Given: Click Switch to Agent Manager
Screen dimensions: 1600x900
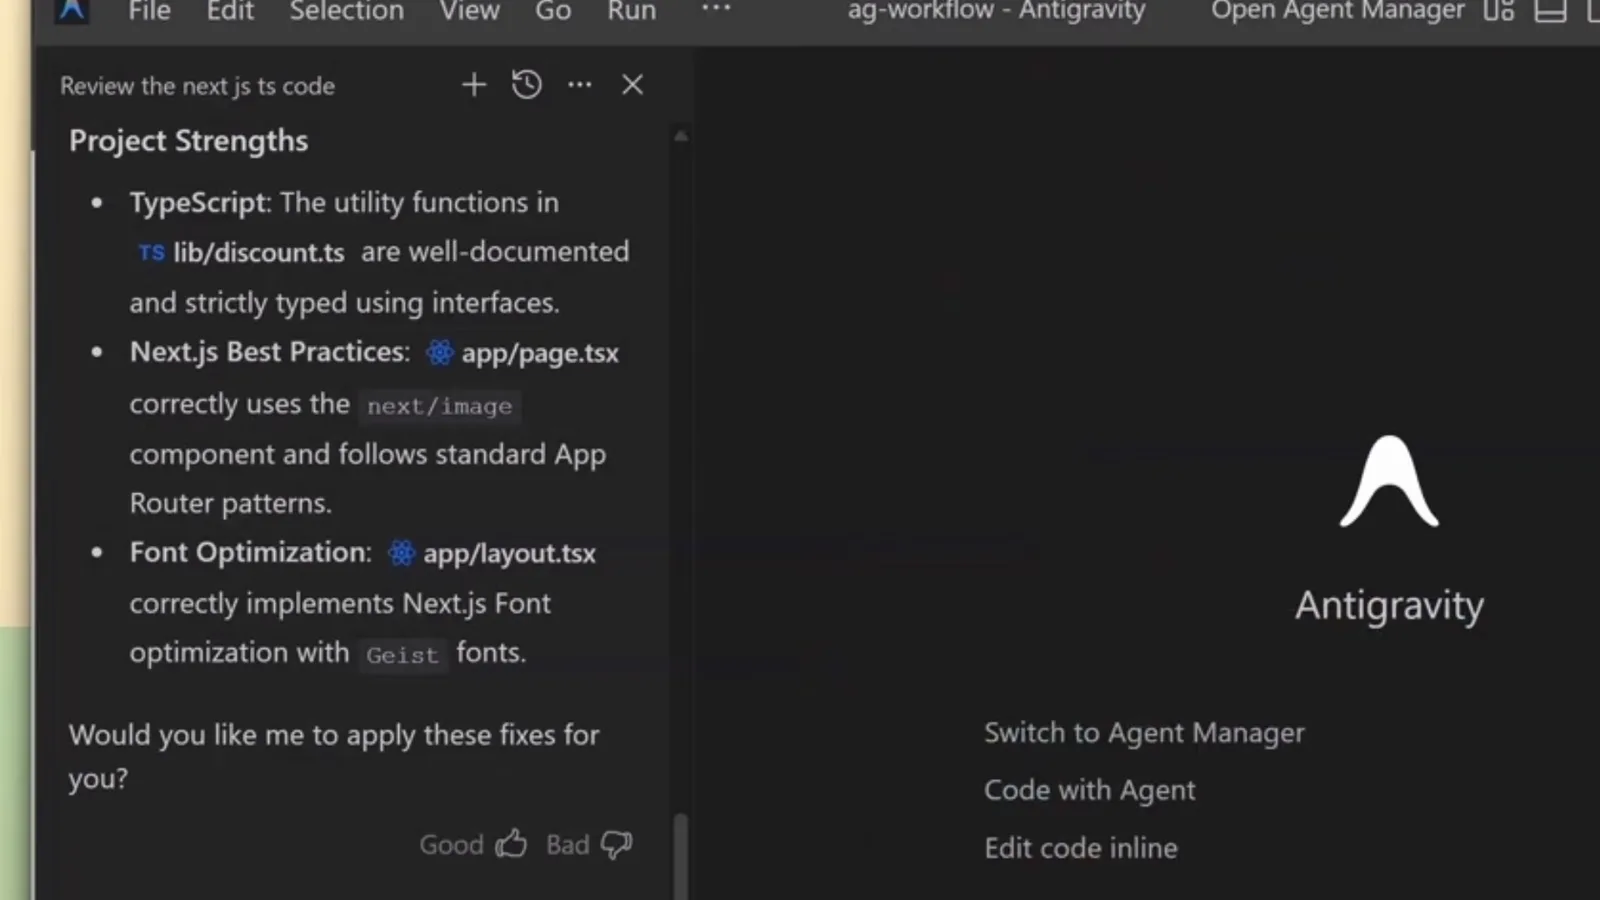Looking at the screenshot, I should pos(1144,733).
